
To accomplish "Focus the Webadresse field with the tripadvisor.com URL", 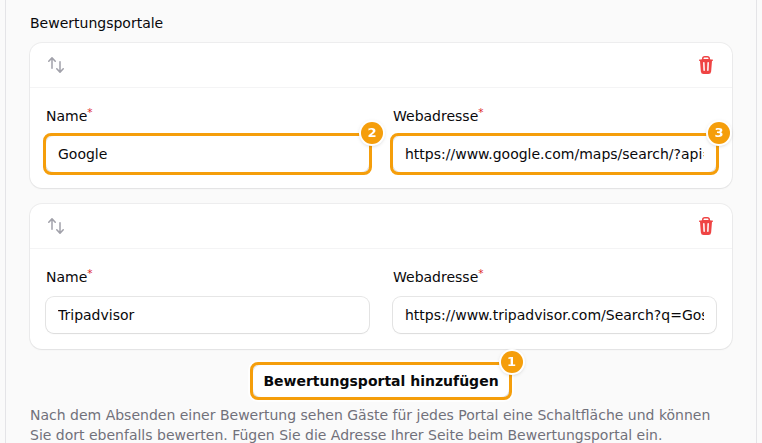I will 554,315.
